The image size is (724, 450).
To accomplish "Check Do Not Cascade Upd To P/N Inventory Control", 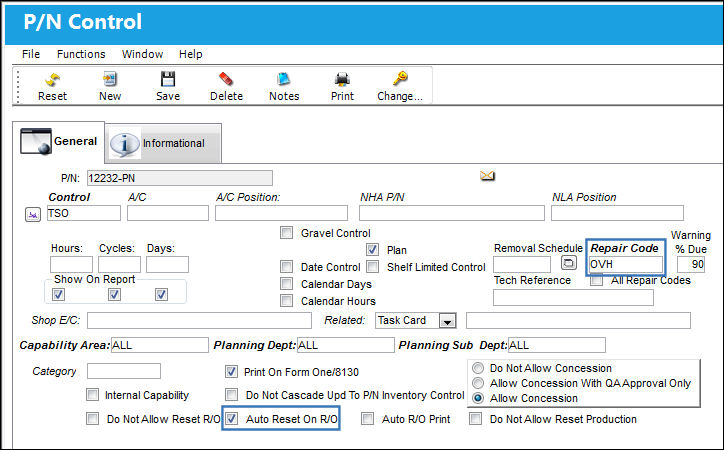I will (231, 395).
